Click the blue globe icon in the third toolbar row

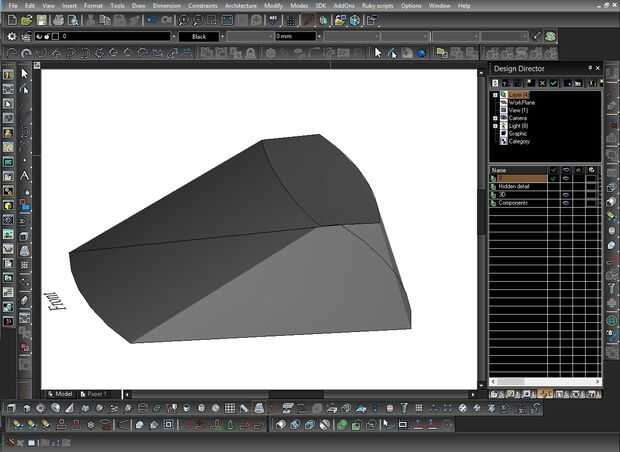pos(421,53)
